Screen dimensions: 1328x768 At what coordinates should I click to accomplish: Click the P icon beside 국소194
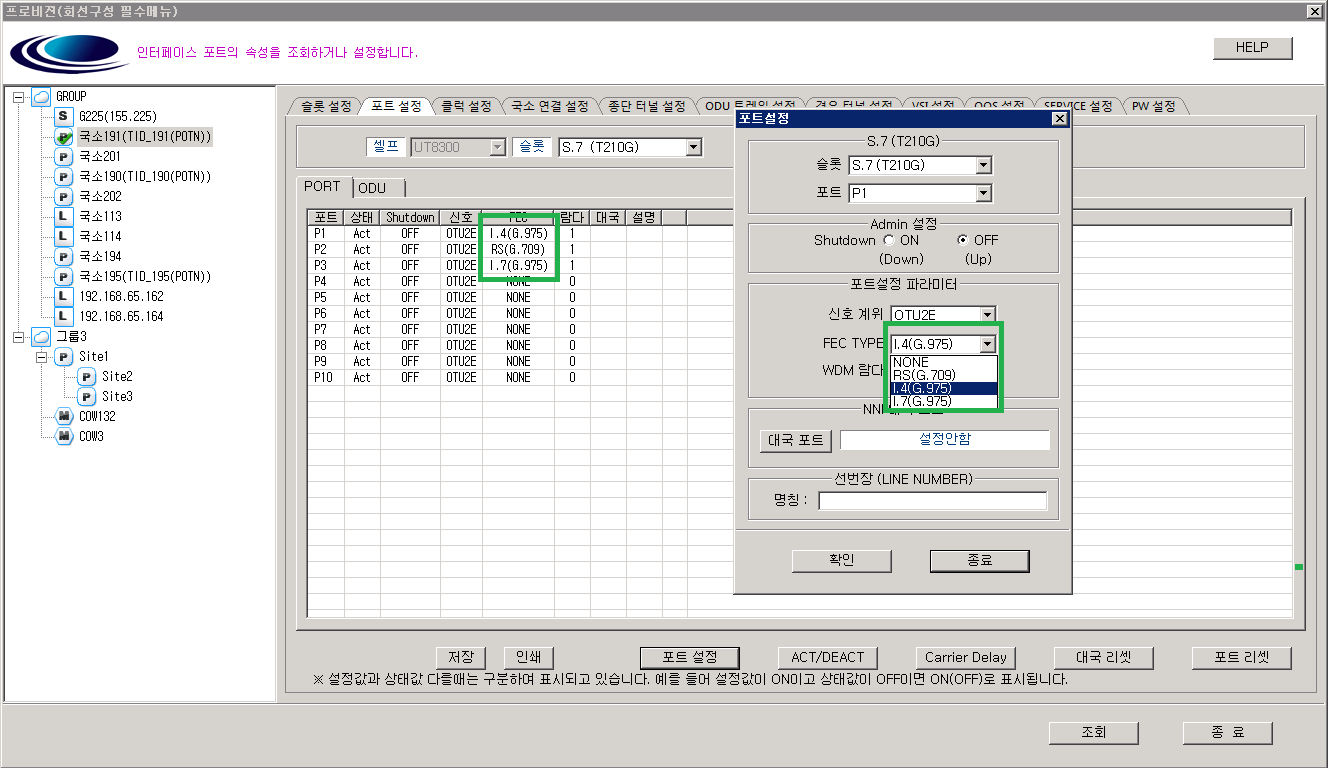tap(64, 256)
